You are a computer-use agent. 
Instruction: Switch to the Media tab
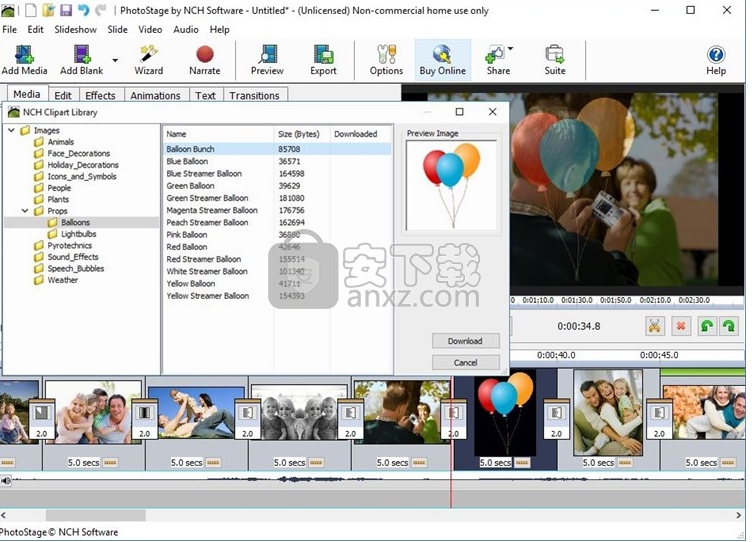(26, 94)
